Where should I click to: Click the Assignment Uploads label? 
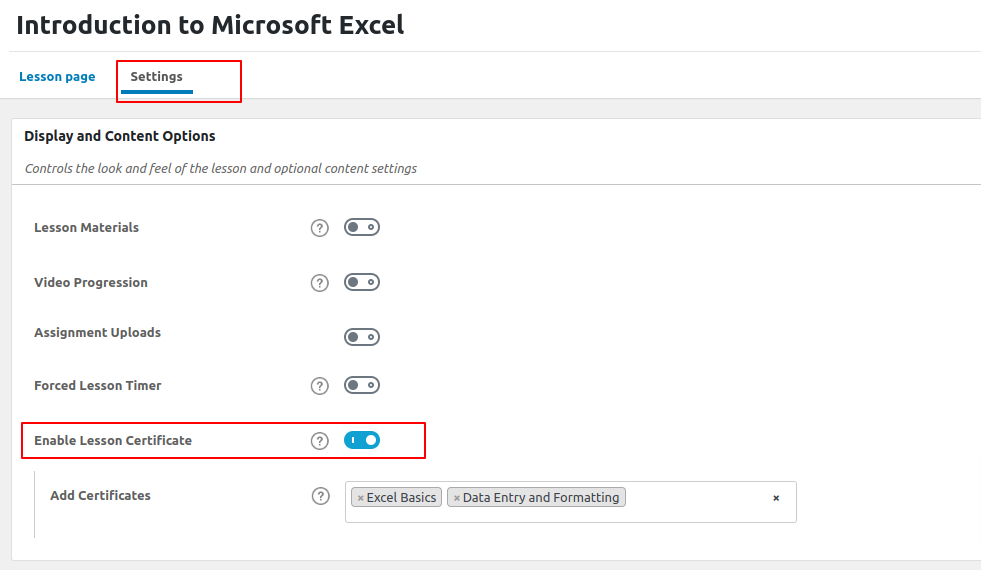click(x=98, y=332)
